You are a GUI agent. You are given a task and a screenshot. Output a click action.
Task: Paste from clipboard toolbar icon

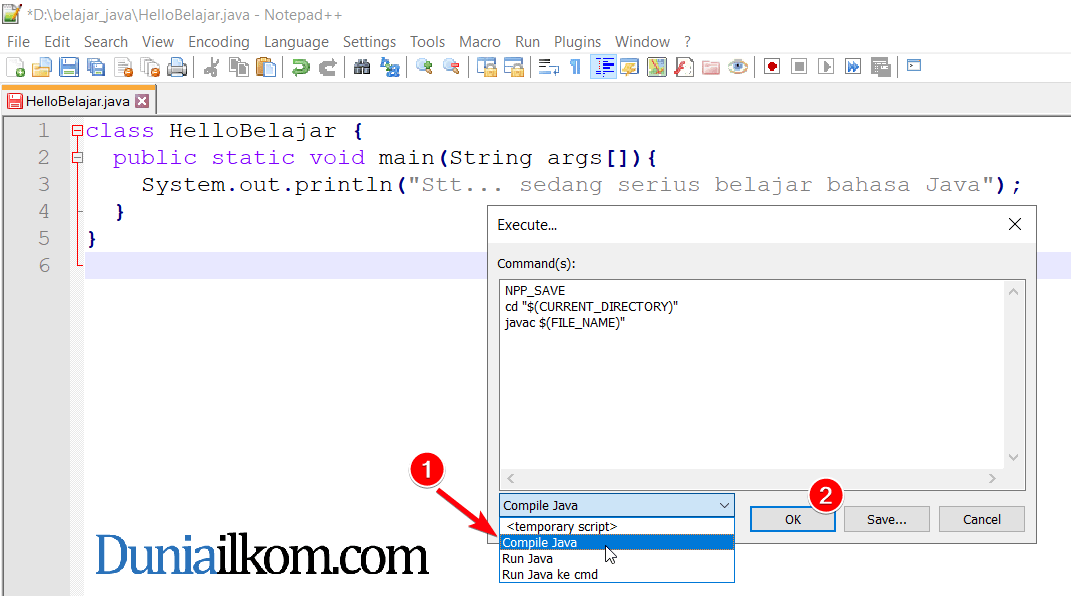(266, 67)
